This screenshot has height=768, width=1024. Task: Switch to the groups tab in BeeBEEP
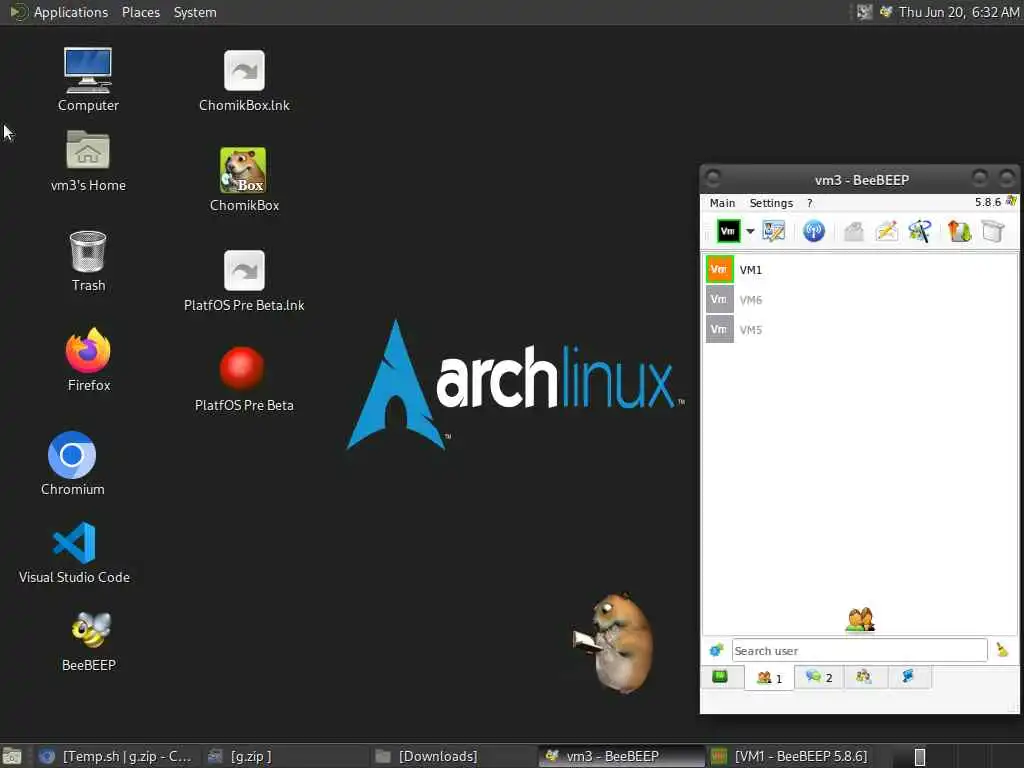coord(864,677)
